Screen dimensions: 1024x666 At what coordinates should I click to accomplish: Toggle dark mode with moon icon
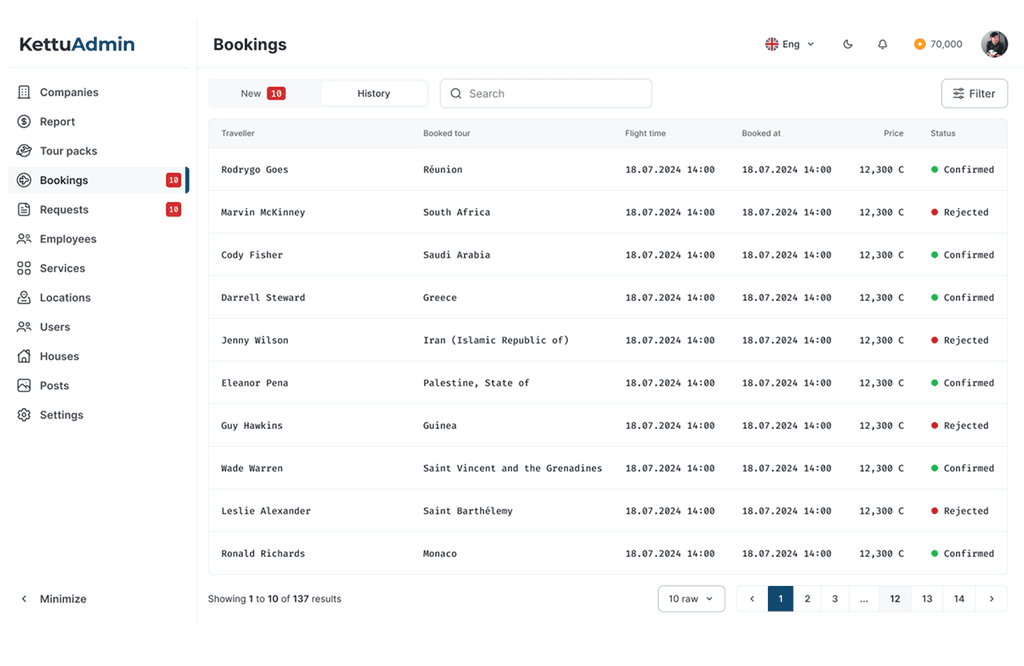848,44
